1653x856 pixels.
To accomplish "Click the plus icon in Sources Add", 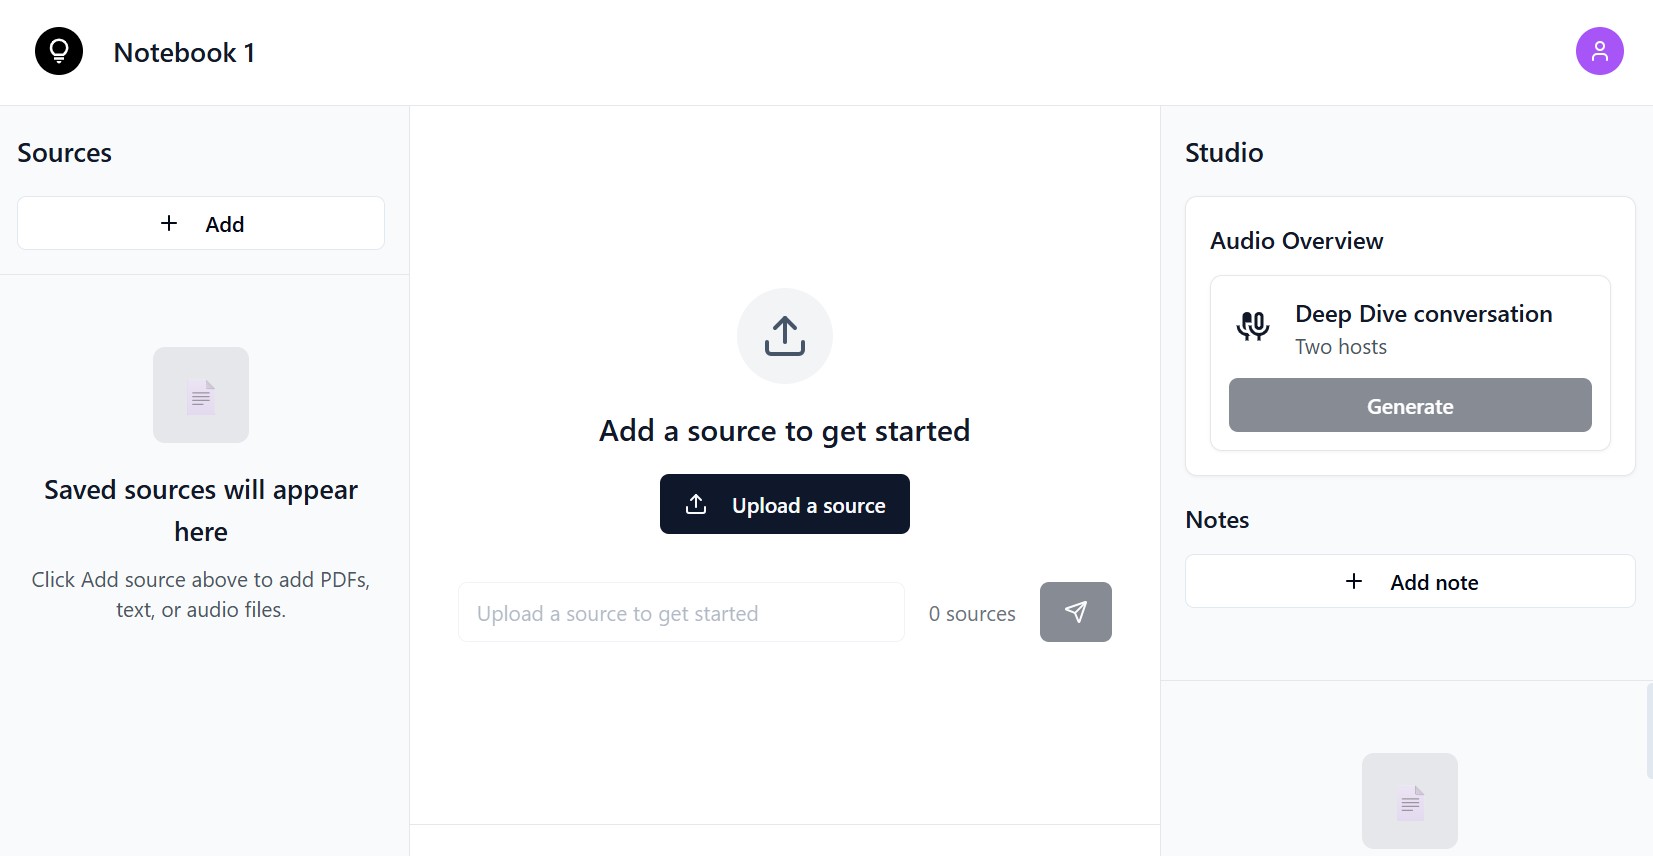I will [169, 223].
